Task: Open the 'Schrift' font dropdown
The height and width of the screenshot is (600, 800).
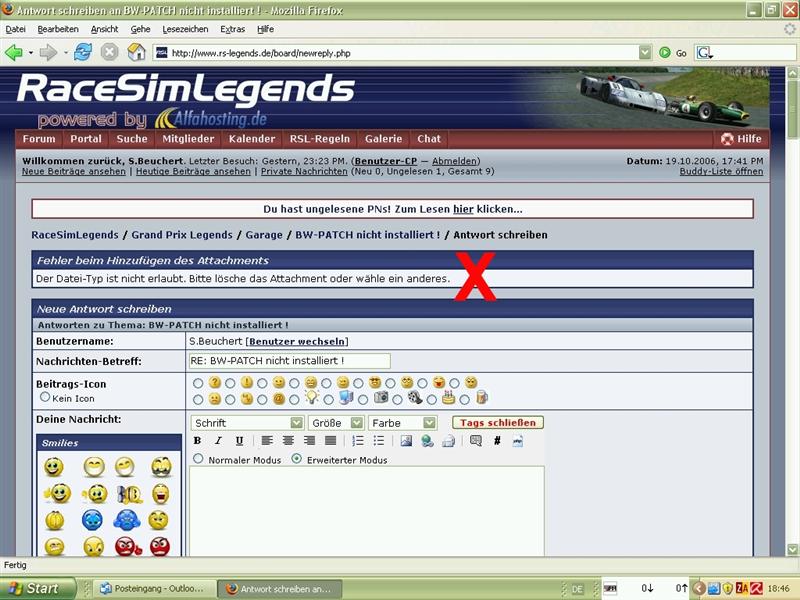Action: point(247,423)
